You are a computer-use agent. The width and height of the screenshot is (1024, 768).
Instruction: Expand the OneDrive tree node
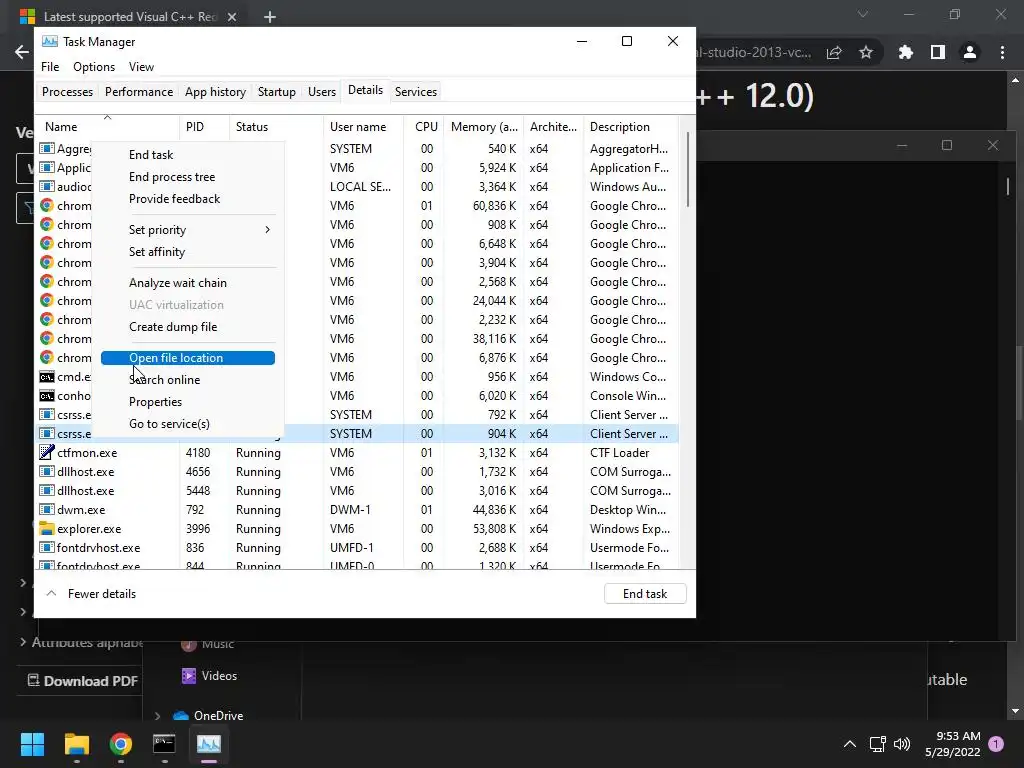pyautogui.click(x=157, y=716)
